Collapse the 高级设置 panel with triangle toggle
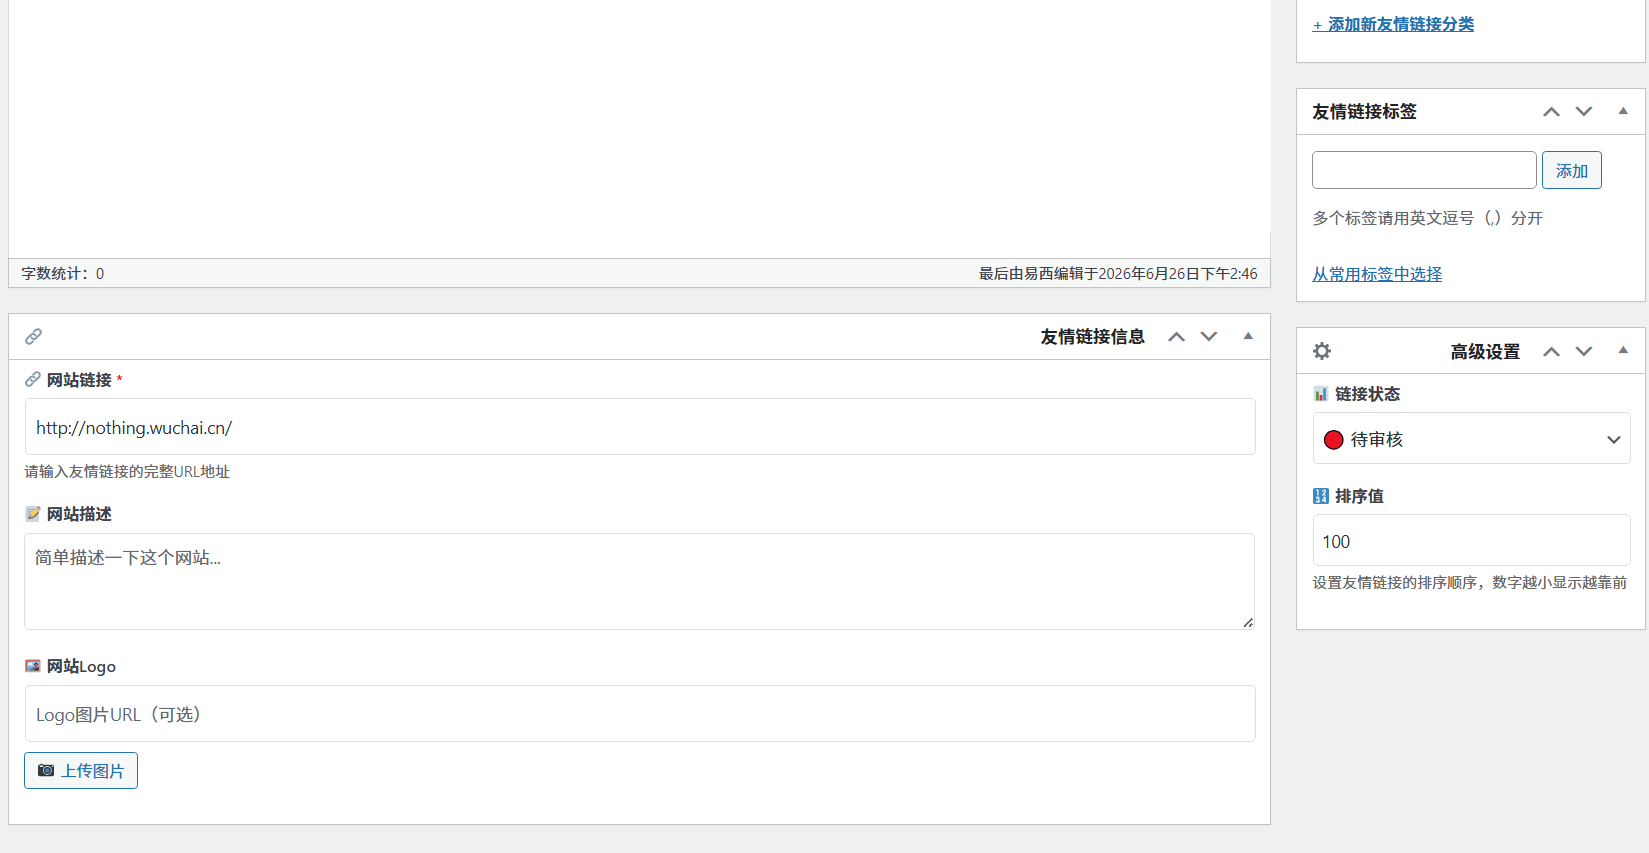 coord(1623,350)
